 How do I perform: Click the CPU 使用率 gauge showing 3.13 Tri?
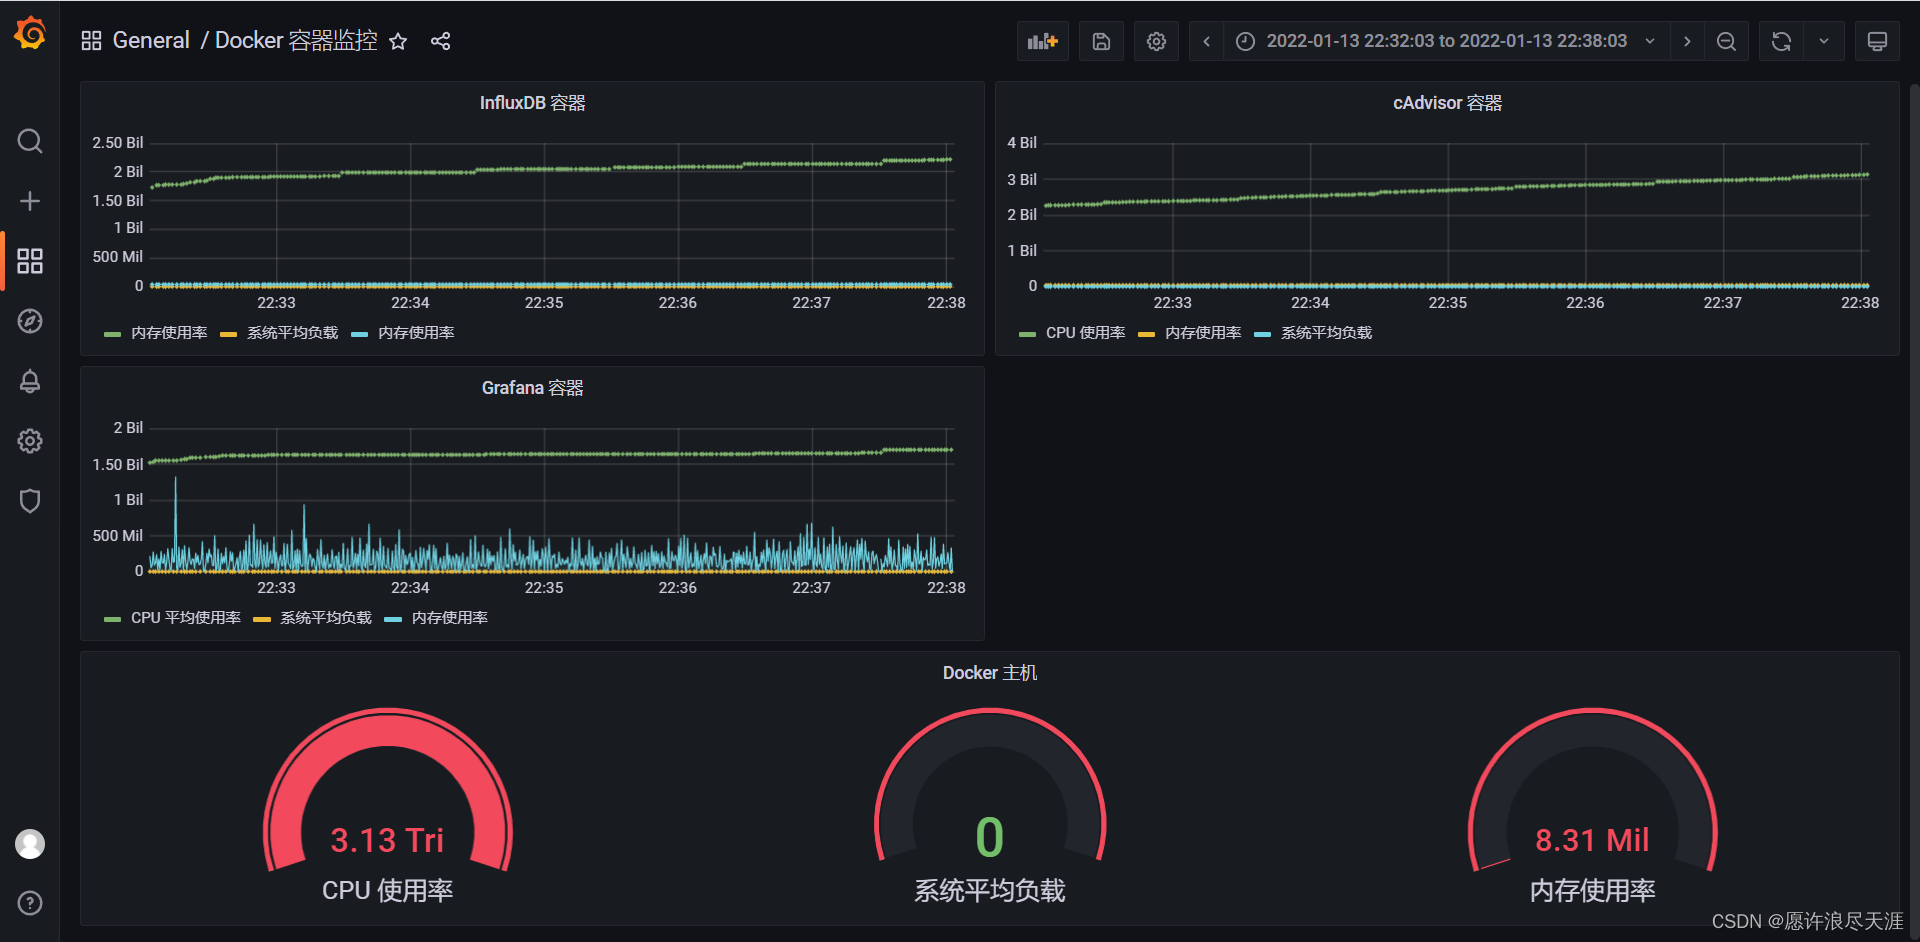tap(388, 805)
